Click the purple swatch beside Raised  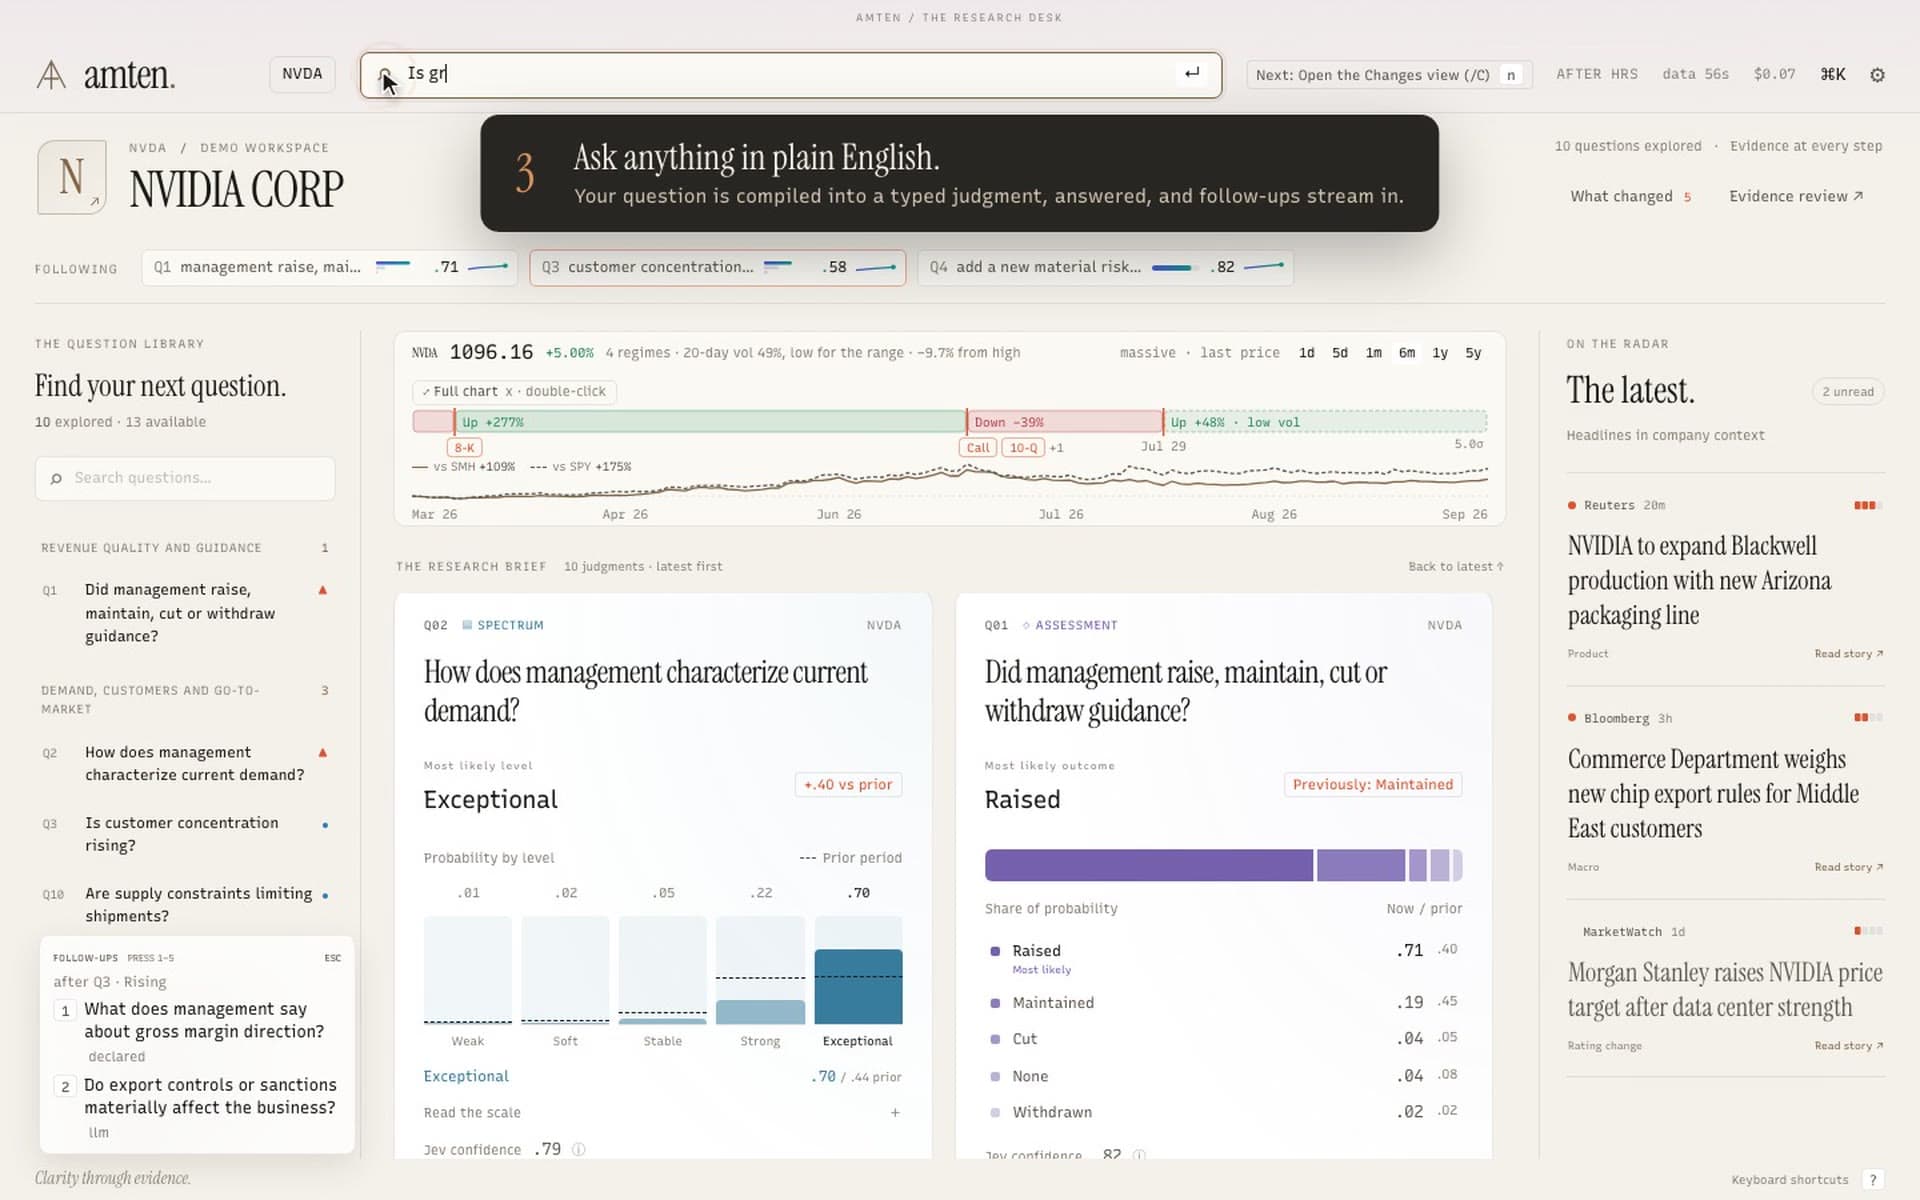coord(995,951)
